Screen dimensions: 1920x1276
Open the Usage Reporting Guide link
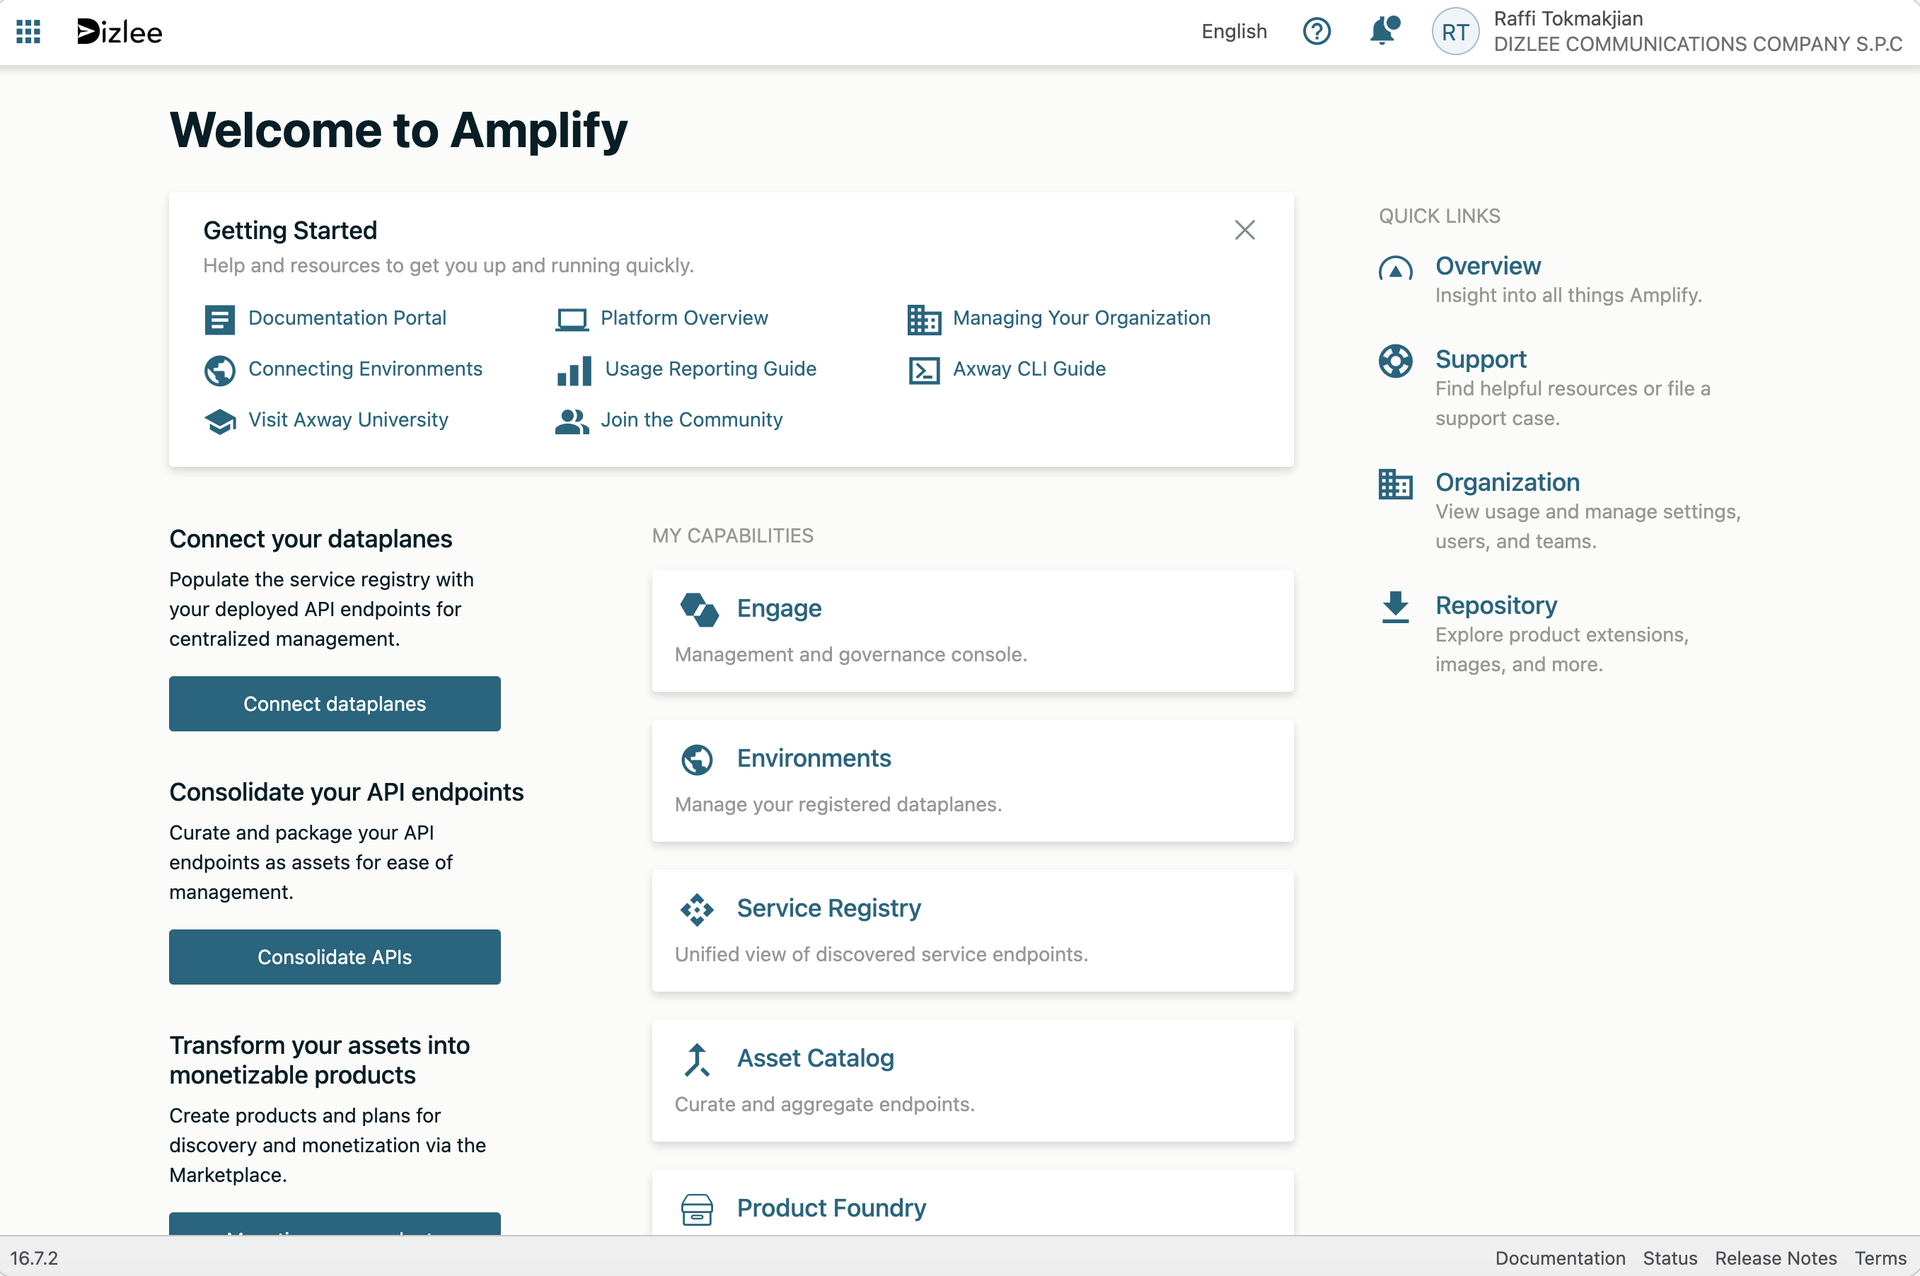710,369
